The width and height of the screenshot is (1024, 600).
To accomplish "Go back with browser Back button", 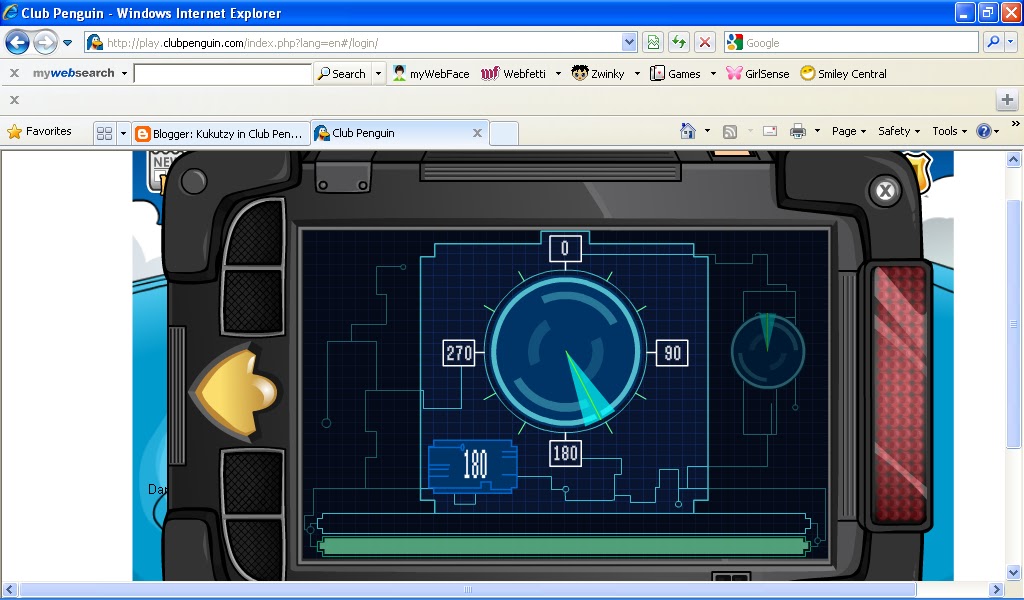I will click(x=18, y=43).
